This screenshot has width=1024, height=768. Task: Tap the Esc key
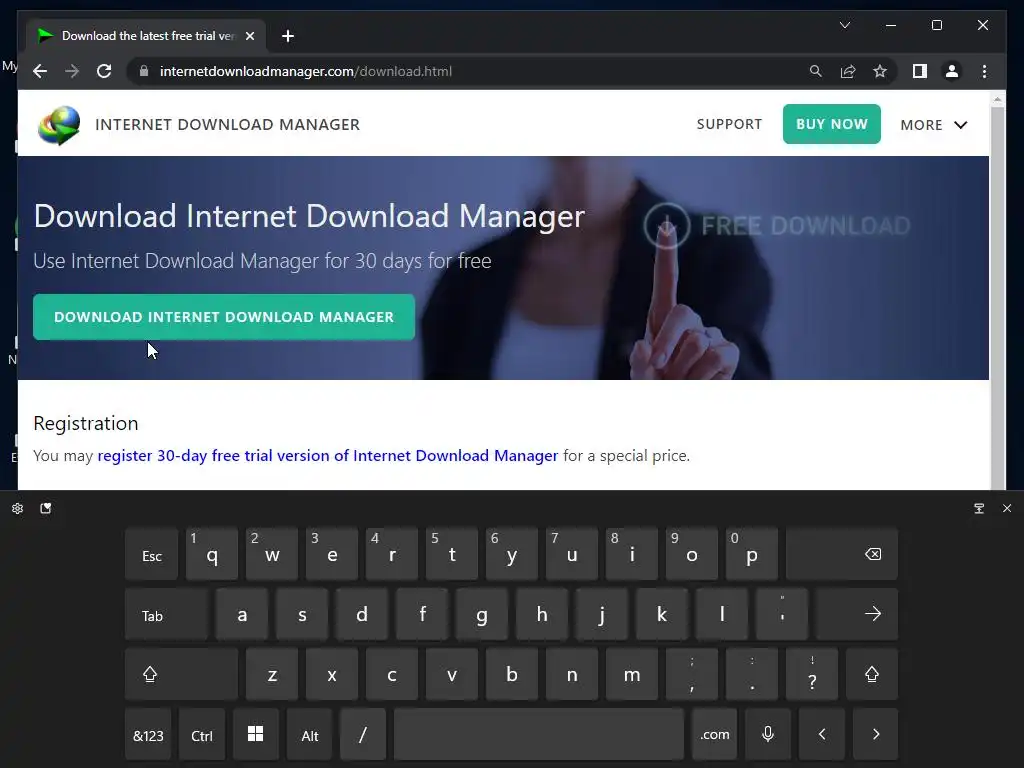pyautogui.click(x=152, y=555)
